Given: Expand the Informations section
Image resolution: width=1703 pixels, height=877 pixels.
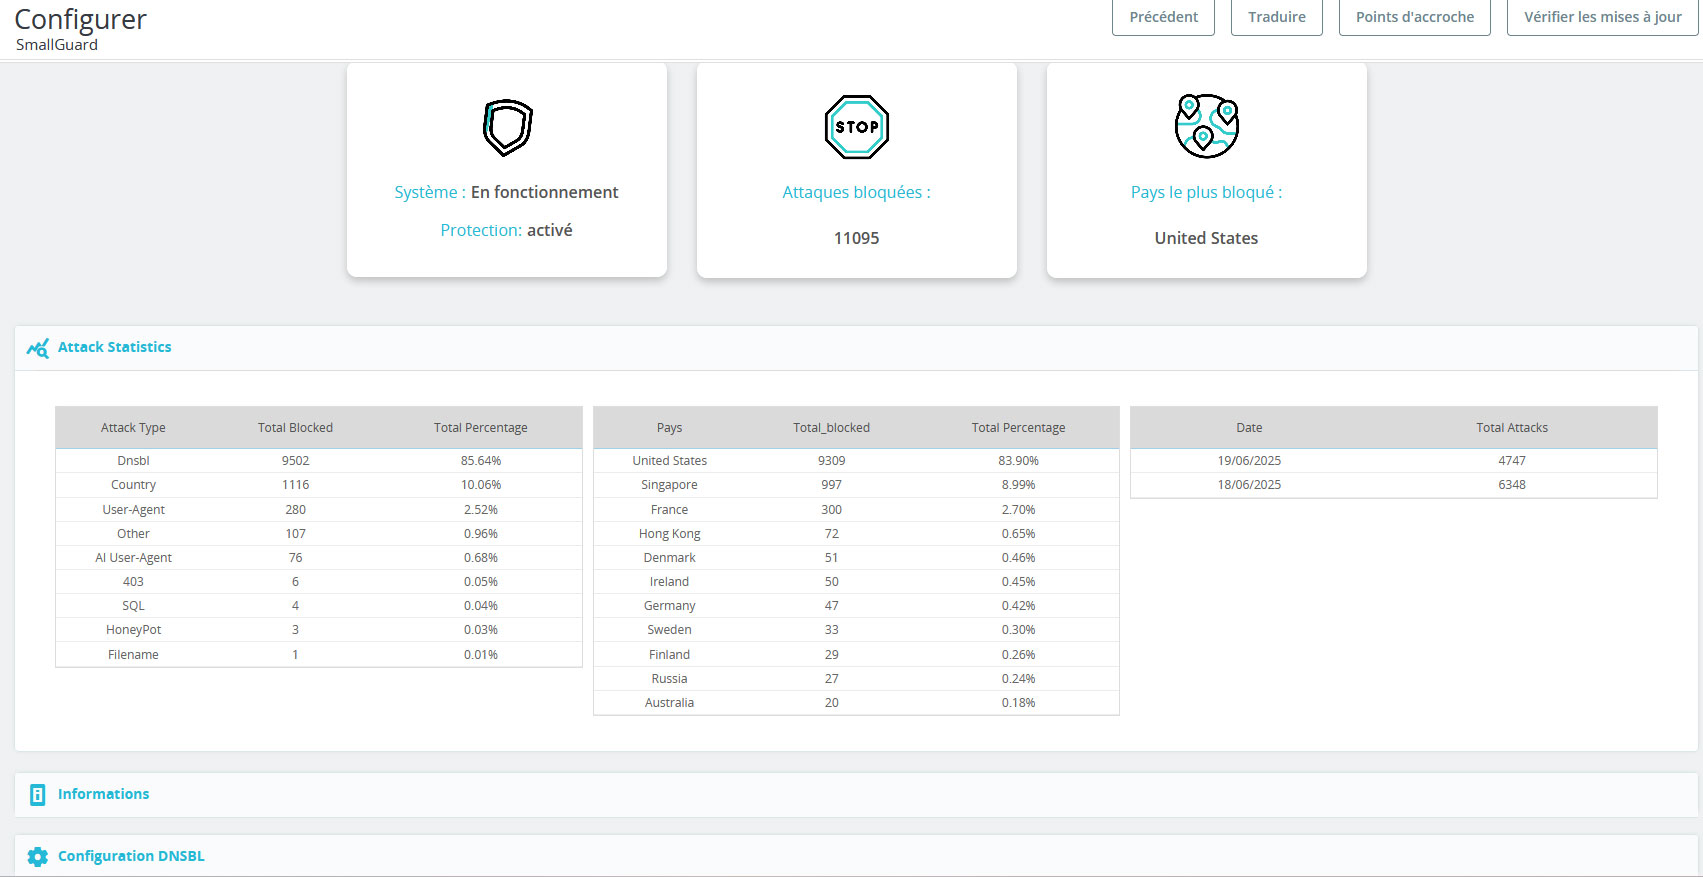Looking at the screenshot, I should point(103,794).
